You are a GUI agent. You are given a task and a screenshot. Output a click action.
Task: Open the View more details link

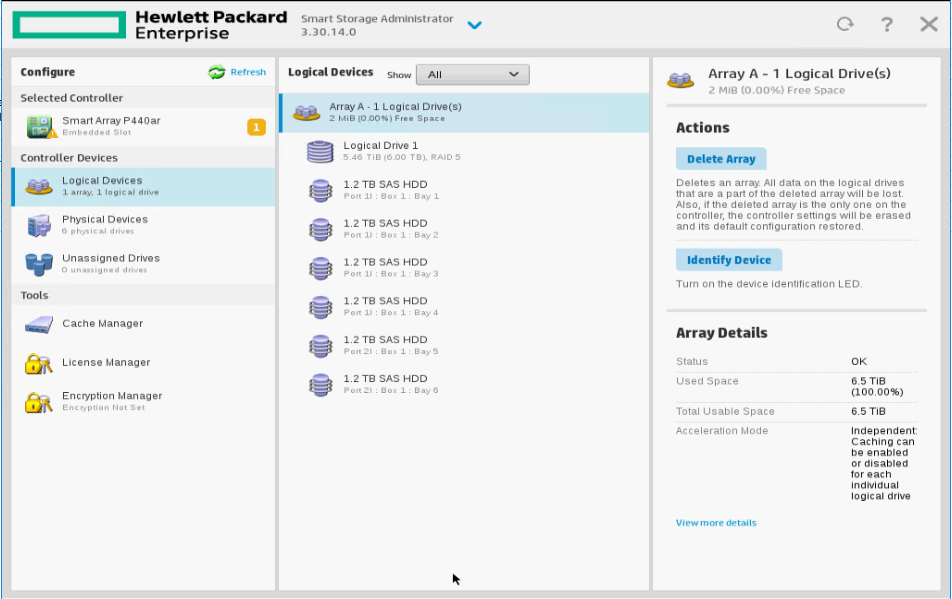[716, 523]
